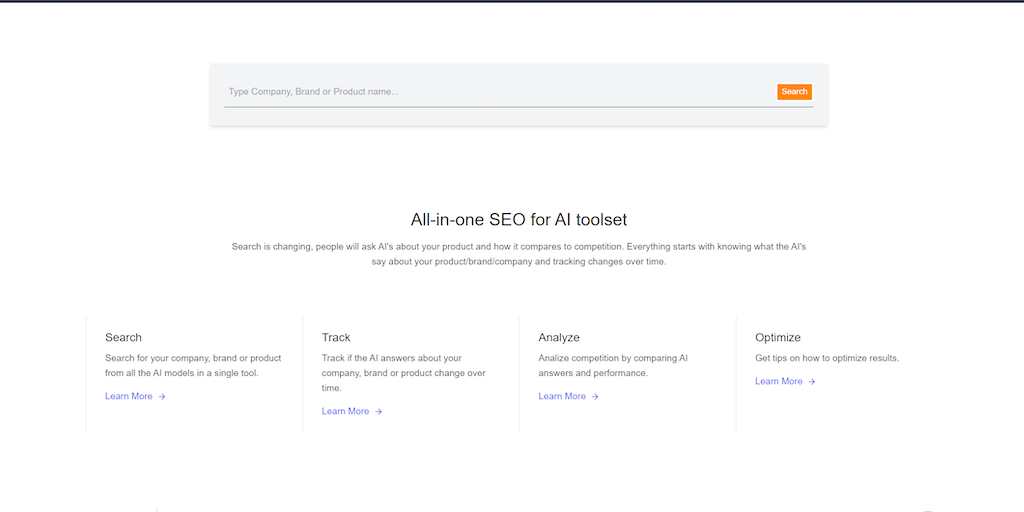The image size is (1024, 512).
Task: Open Learn More link for Track
Action: (346, 412)
